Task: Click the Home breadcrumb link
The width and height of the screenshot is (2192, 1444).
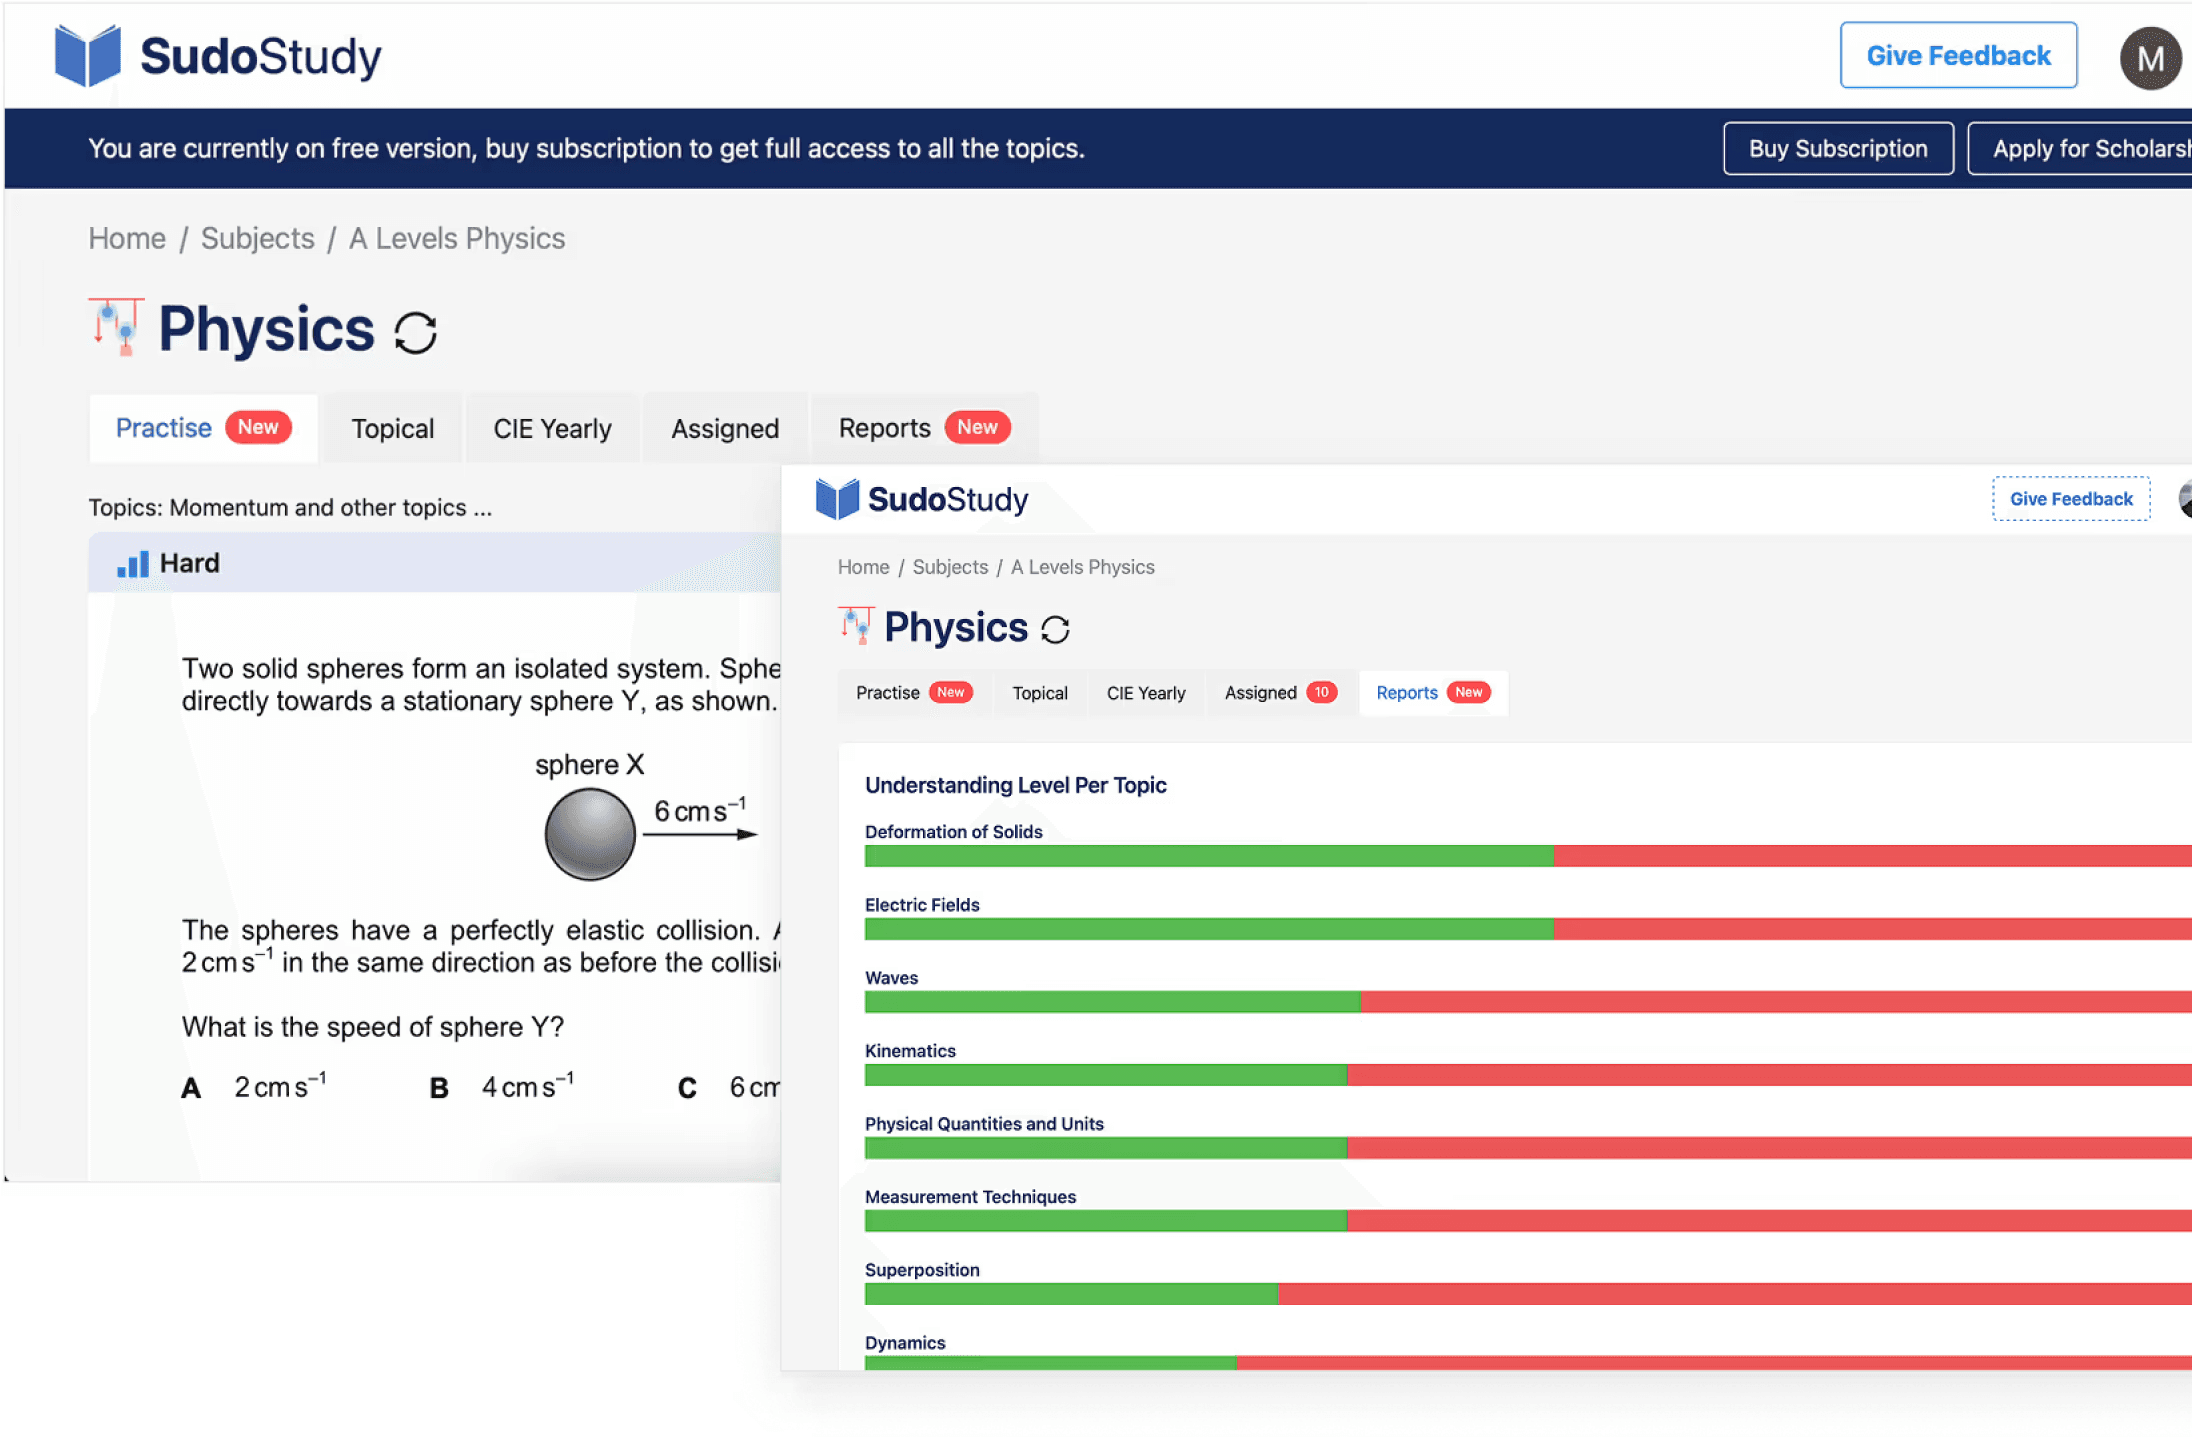Action: pyautogui.click(x=127, y=238)
